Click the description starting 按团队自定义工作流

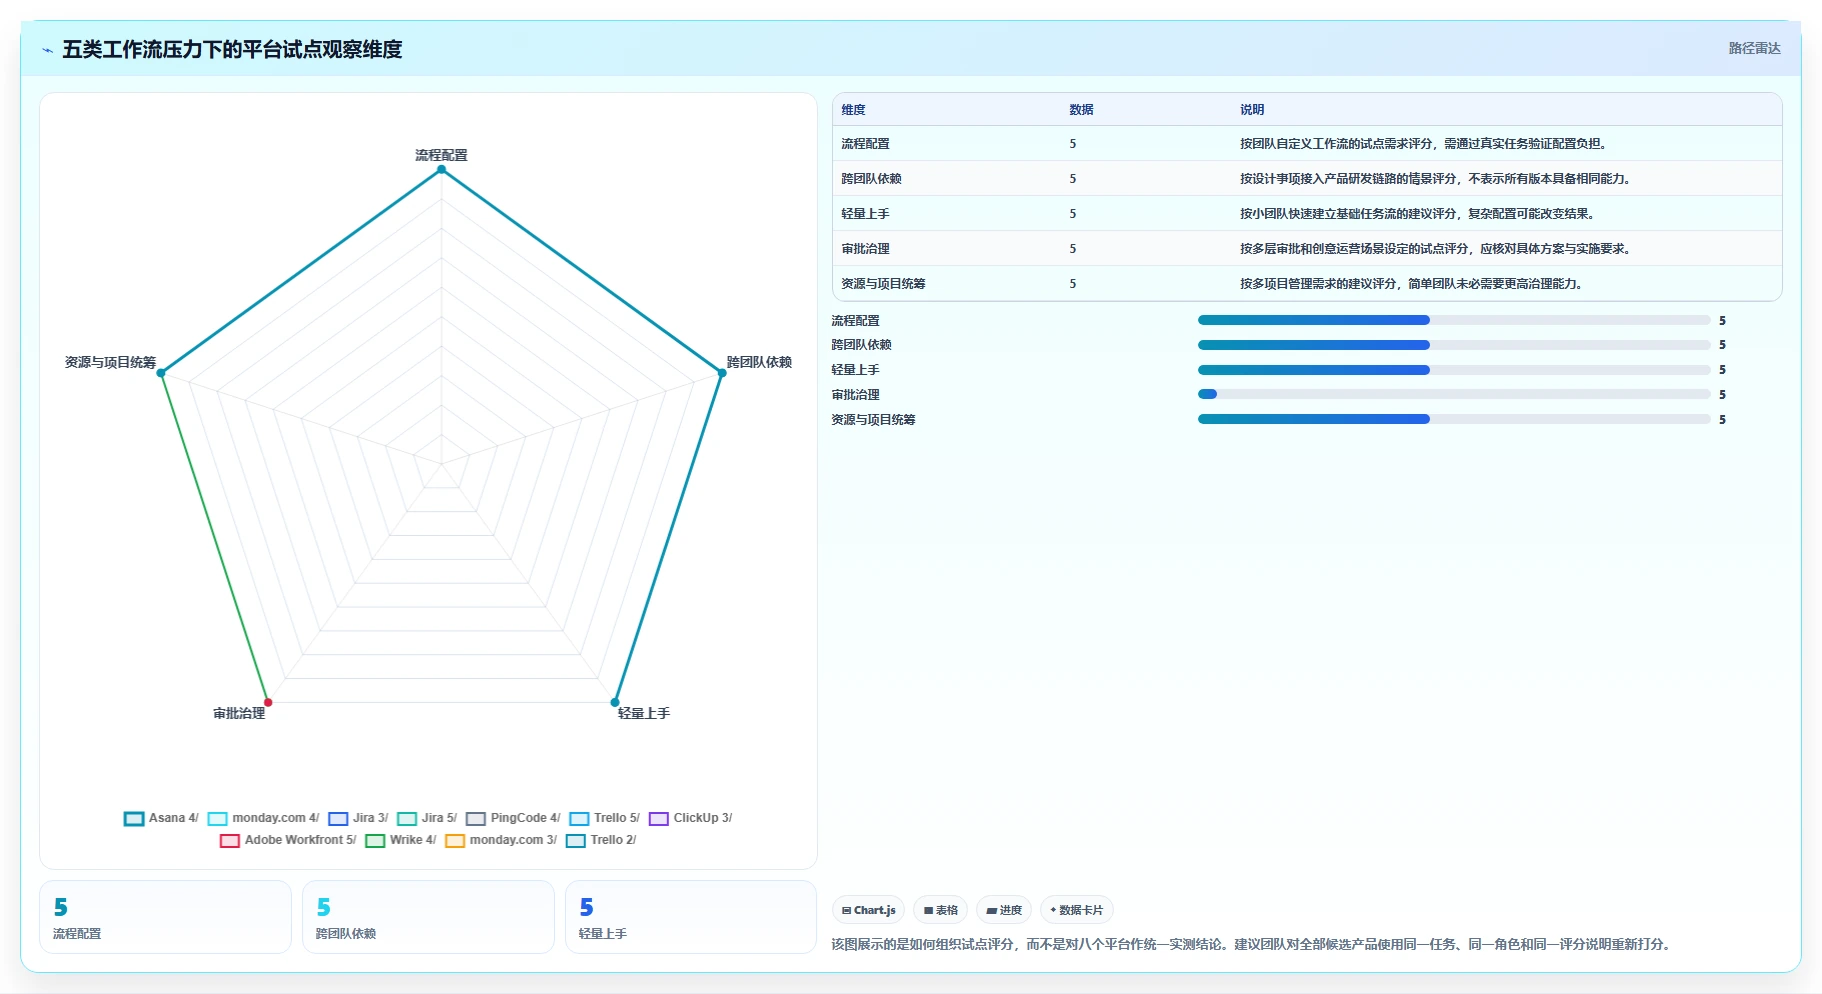click(x=1424, y=144)
